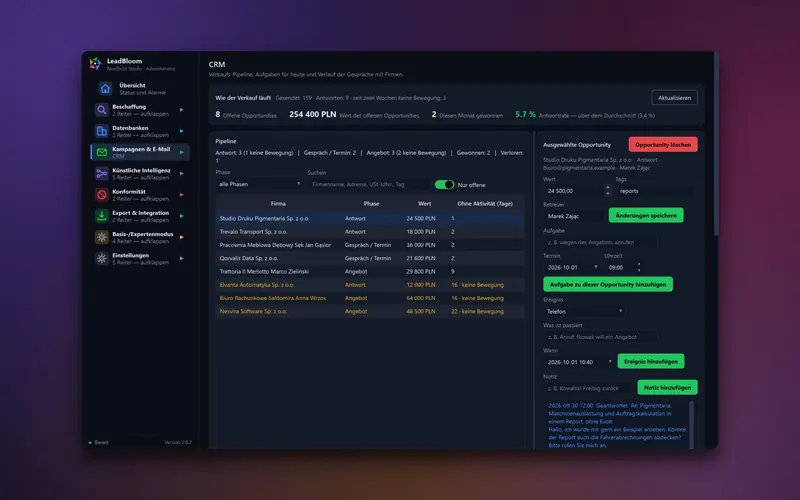This screenshot has width=800, height=500.
Task: Click the Tags field containing 'reports'
Action: 654,191
